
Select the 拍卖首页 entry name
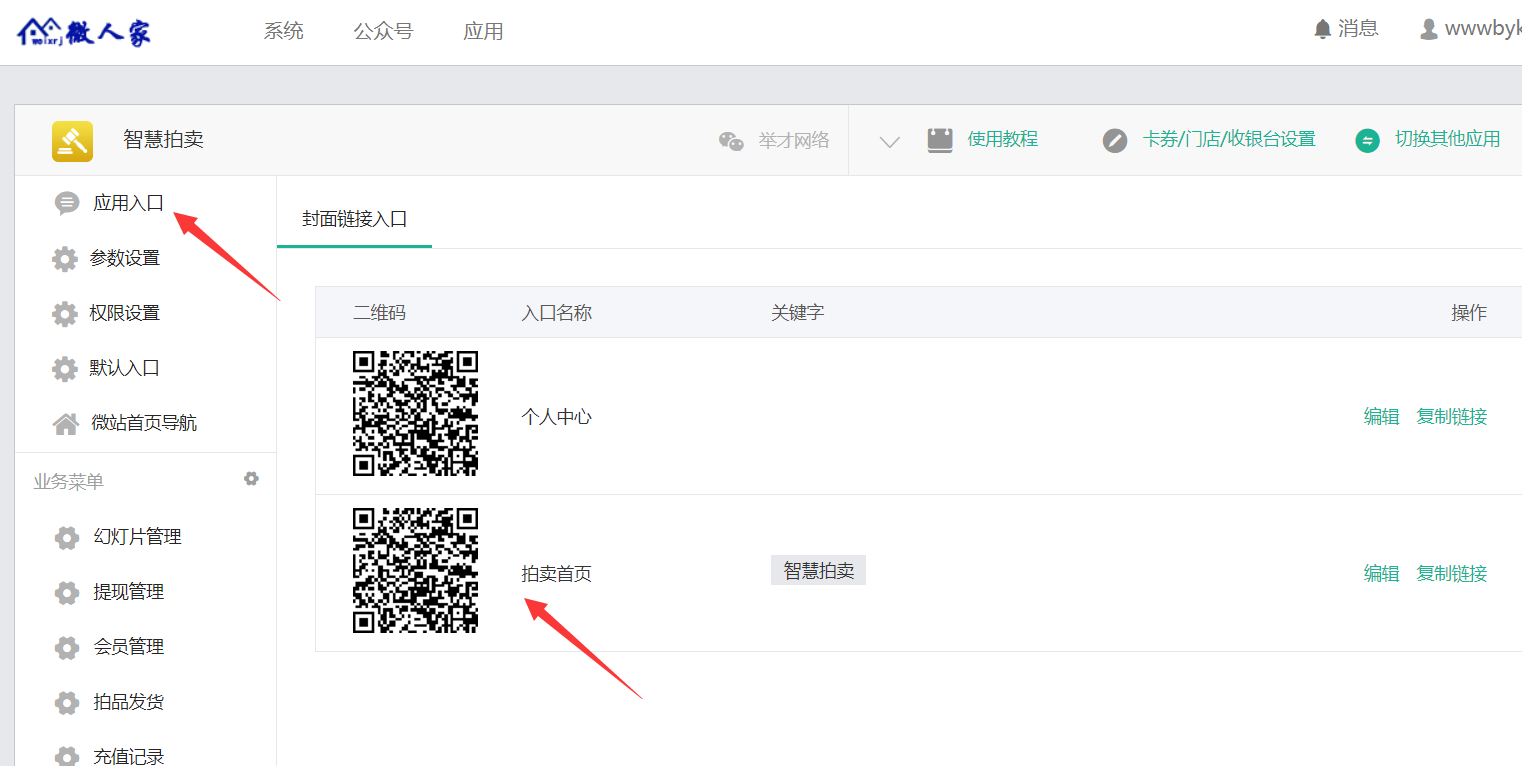[557, 574]
